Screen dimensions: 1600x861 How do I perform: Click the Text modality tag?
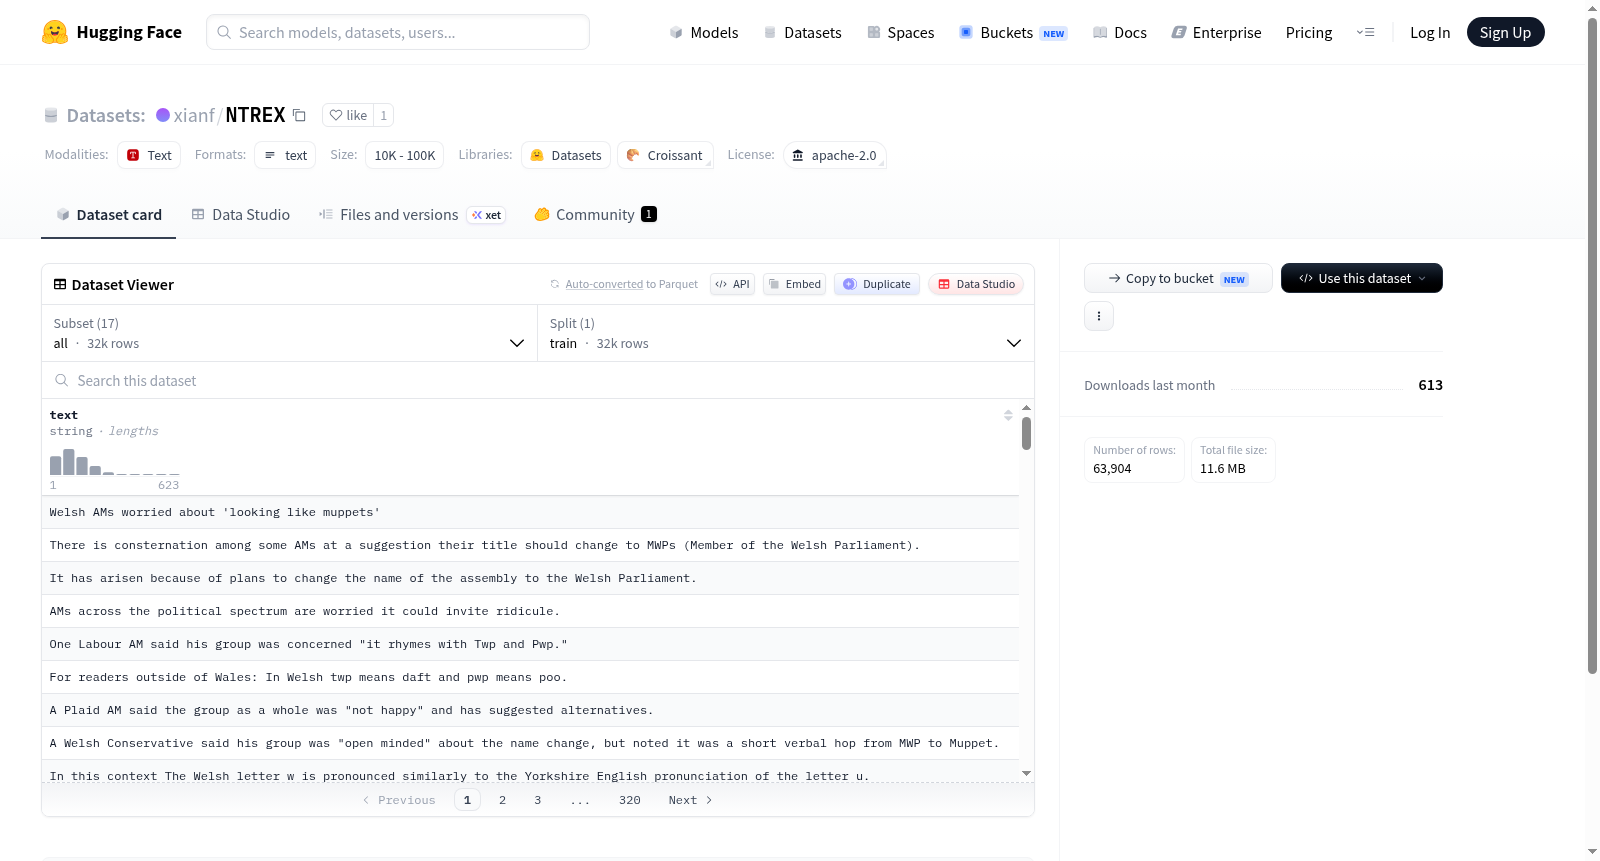click(x=149, y=155)
